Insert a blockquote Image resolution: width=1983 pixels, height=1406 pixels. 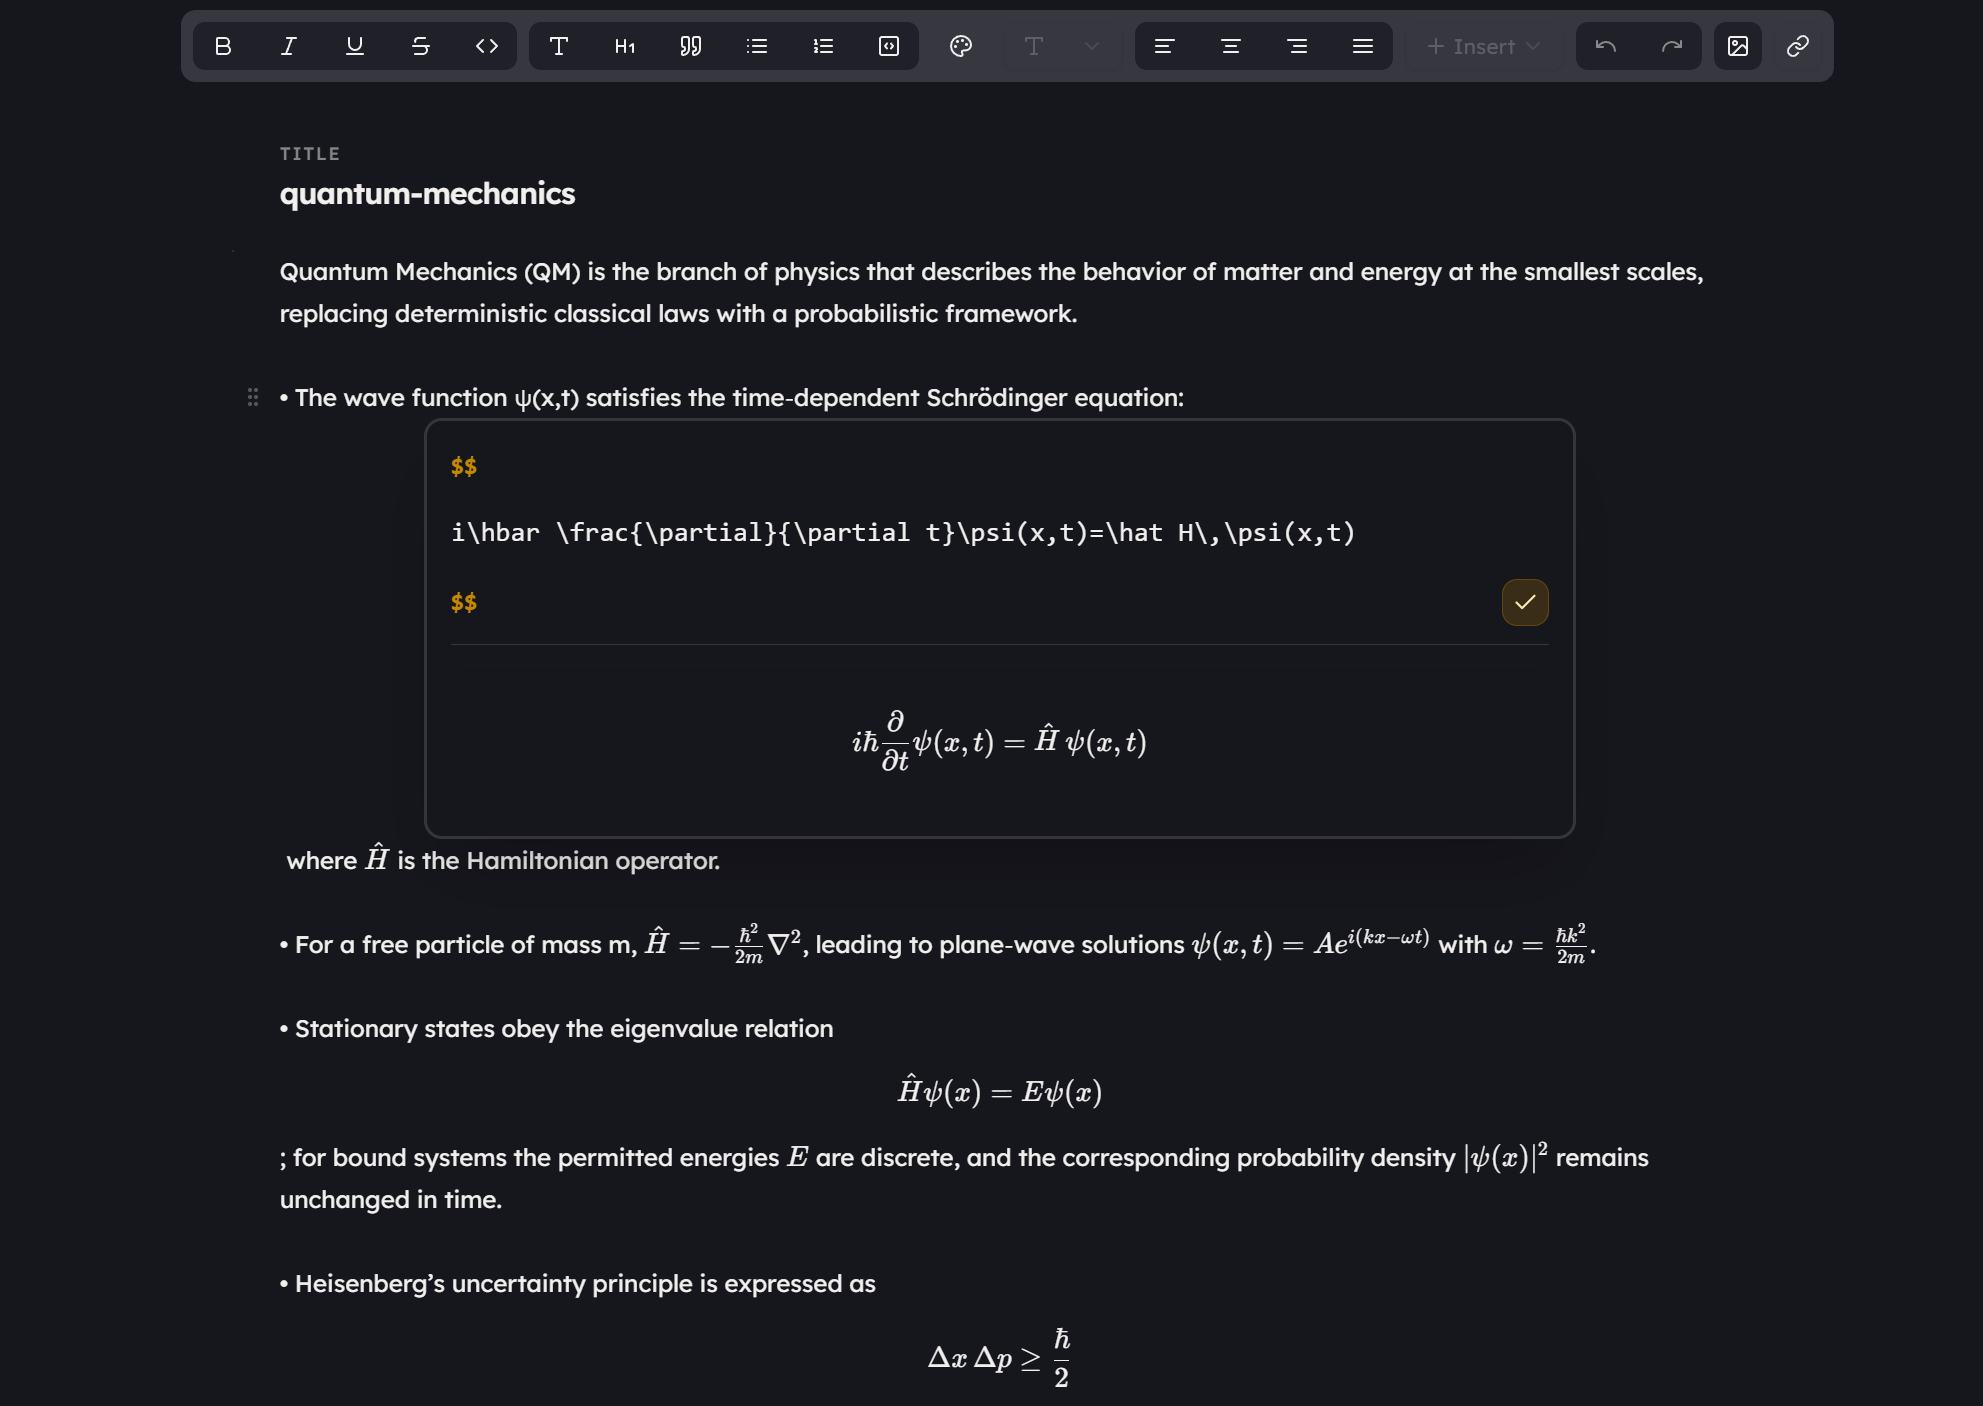[x=689, y=46]
